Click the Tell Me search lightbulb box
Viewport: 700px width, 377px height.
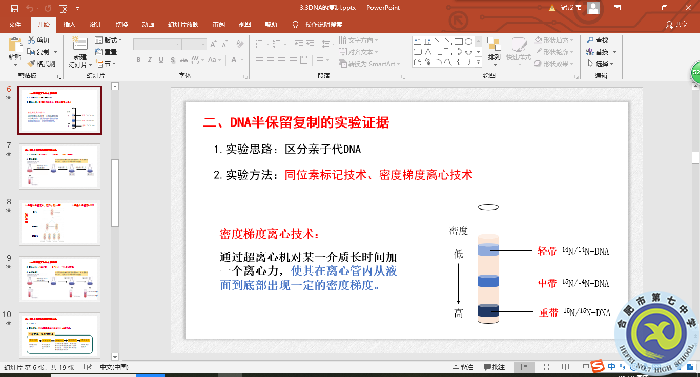pos(317,25)
